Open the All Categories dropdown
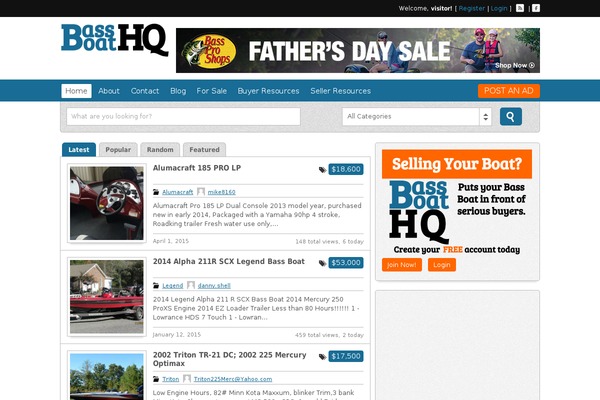 click(x=417, y=116)
